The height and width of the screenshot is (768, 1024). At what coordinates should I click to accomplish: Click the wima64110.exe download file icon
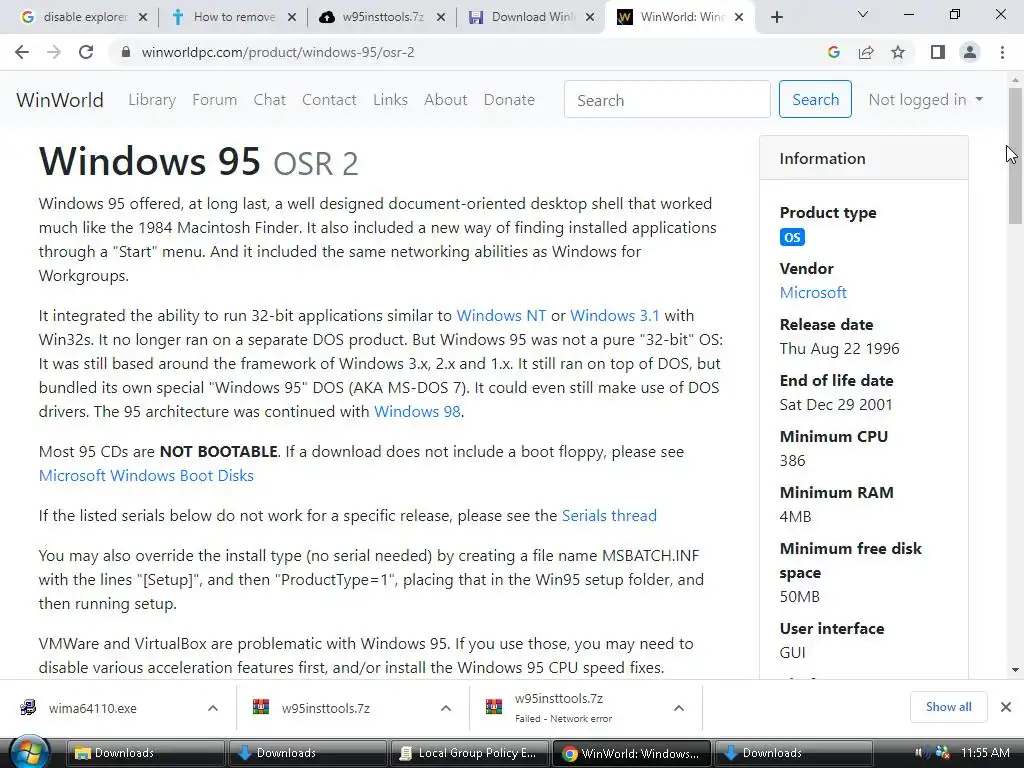28,707
